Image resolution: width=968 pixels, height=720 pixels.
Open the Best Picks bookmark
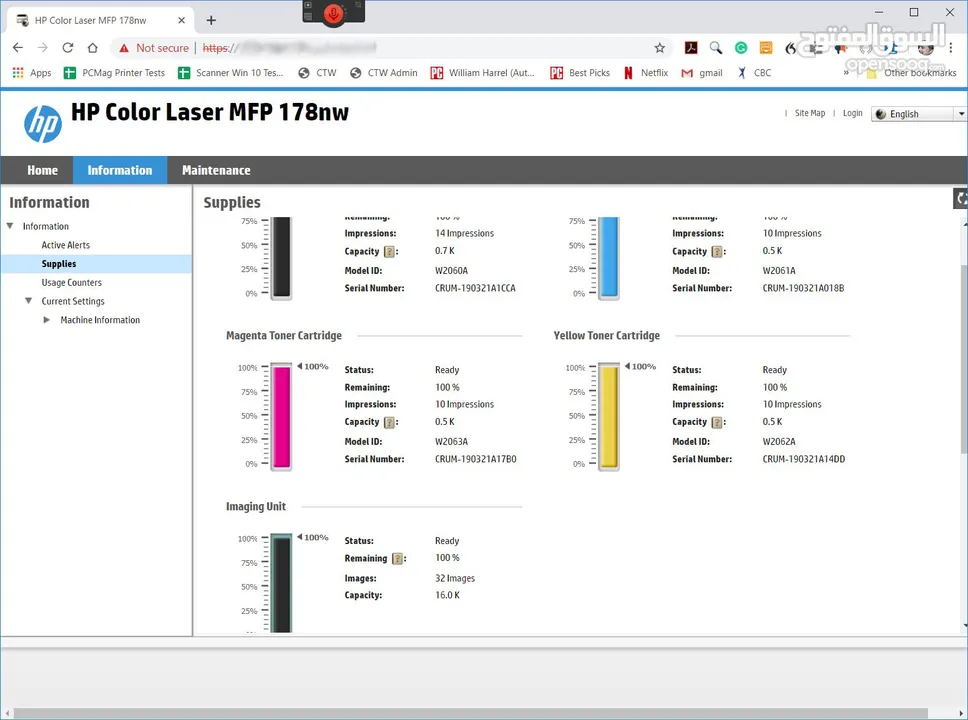[x=580, y=73]
